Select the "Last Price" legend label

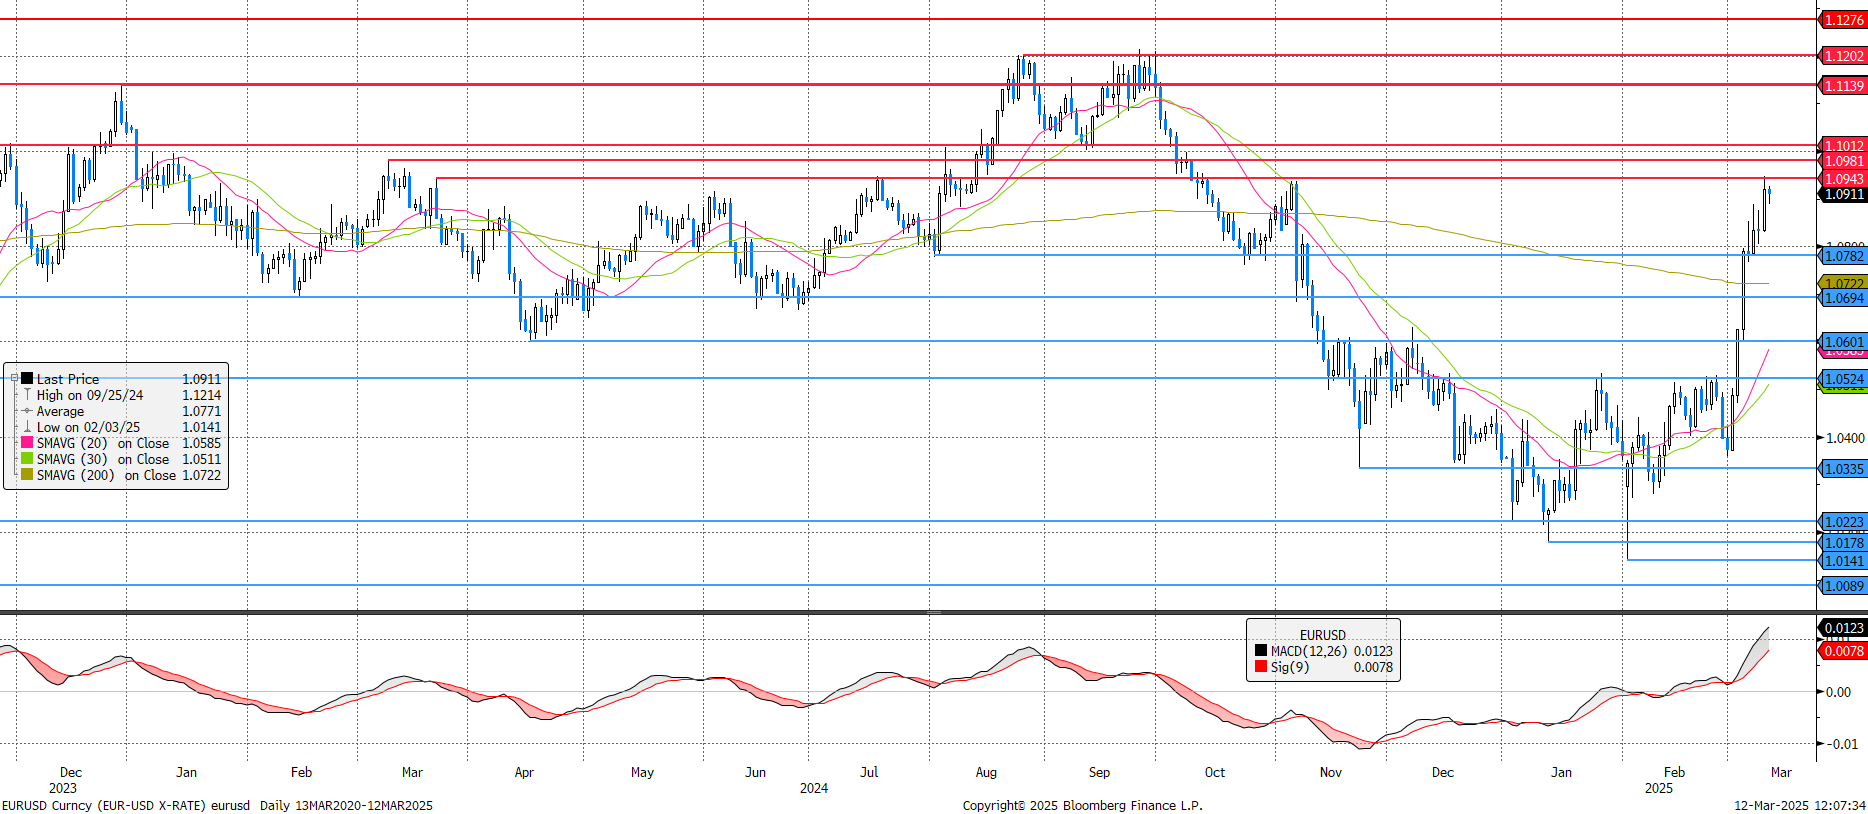click(x=68, y=379)
